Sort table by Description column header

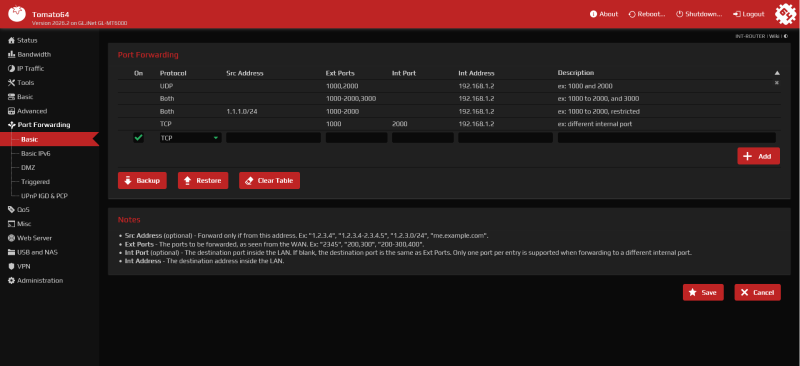(576, 73)
